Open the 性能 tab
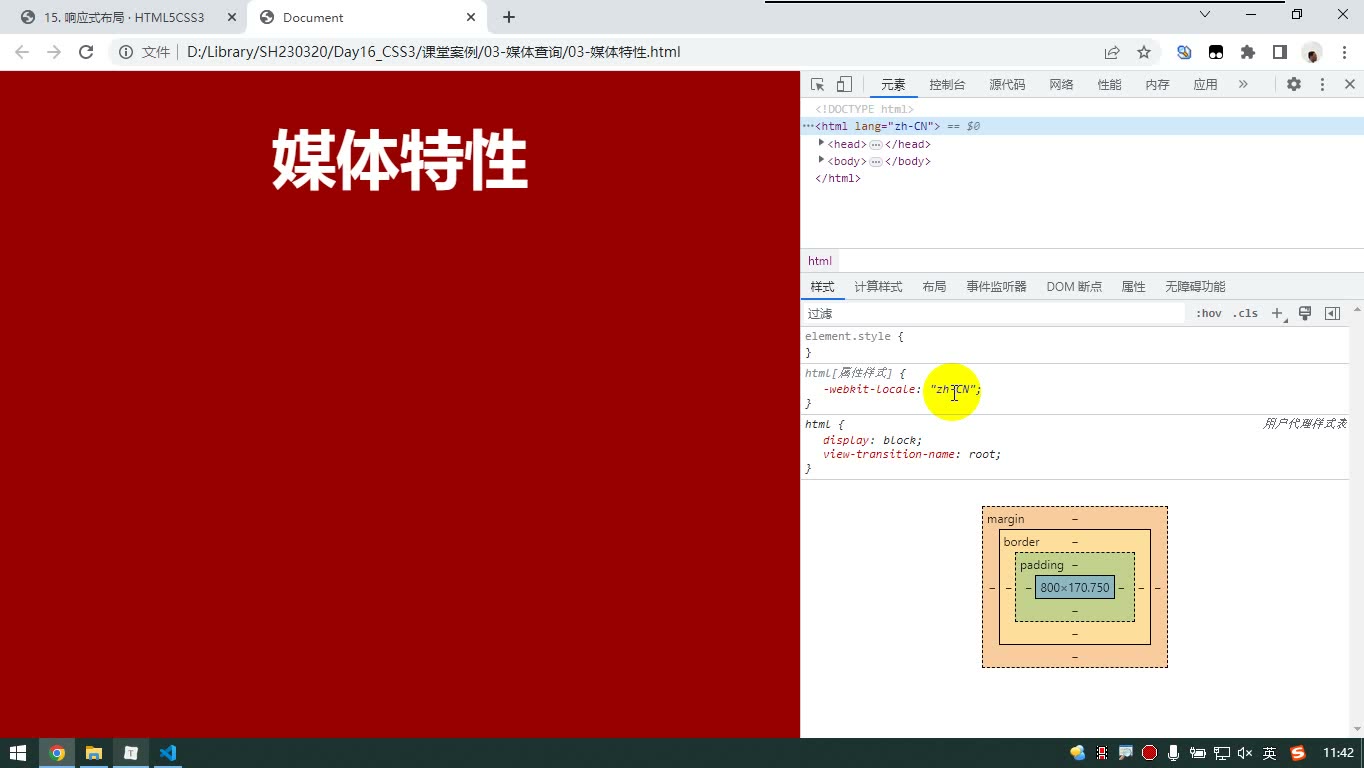This screenshot has width=1364, height=768. 1109,85
